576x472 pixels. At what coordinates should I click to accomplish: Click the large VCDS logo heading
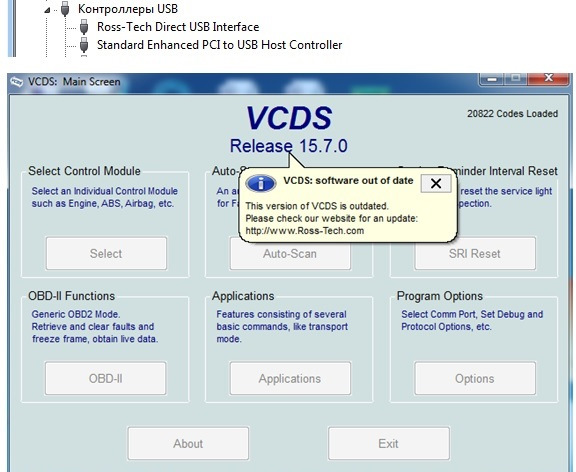289,118
